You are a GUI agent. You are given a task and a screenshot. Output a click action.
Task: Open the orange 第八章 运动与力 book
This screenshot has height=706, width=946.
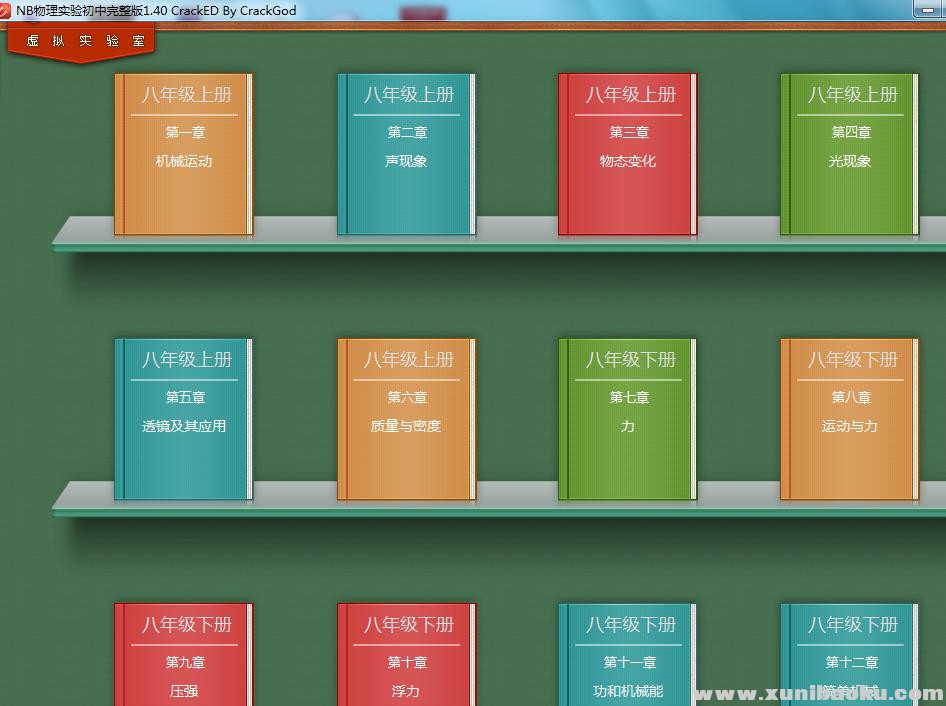850,420
